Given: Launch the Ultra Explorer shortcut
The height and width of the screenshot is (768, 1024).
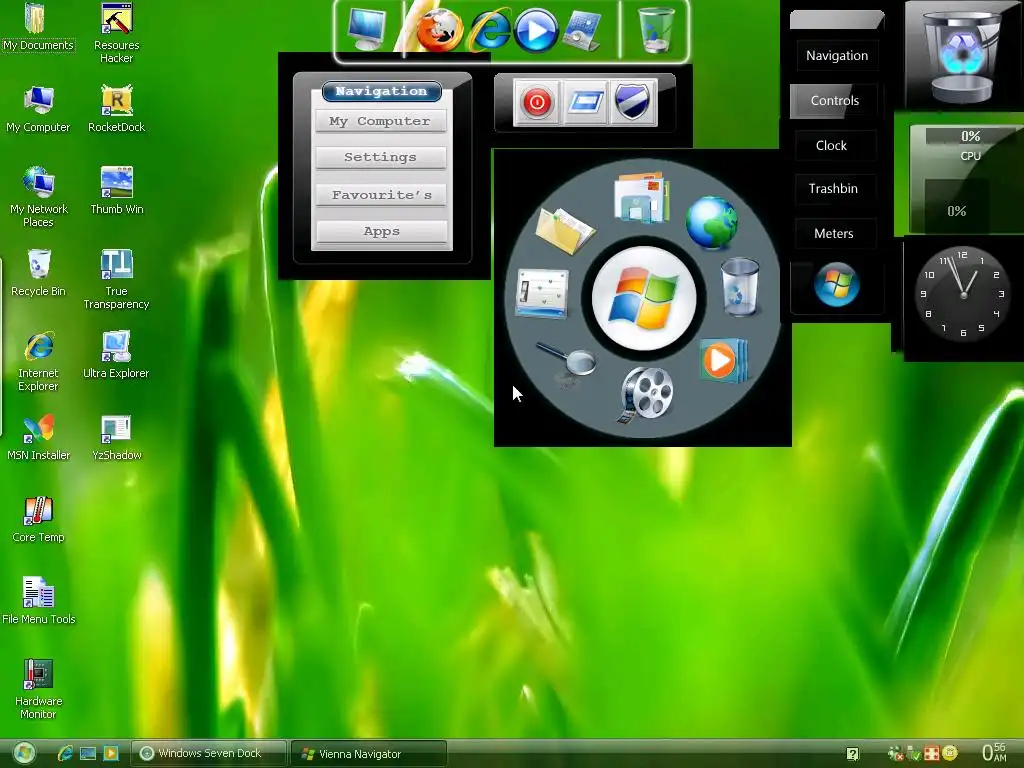Looking at the screenshot, I should pyautogui.click(x=116, y=355).
